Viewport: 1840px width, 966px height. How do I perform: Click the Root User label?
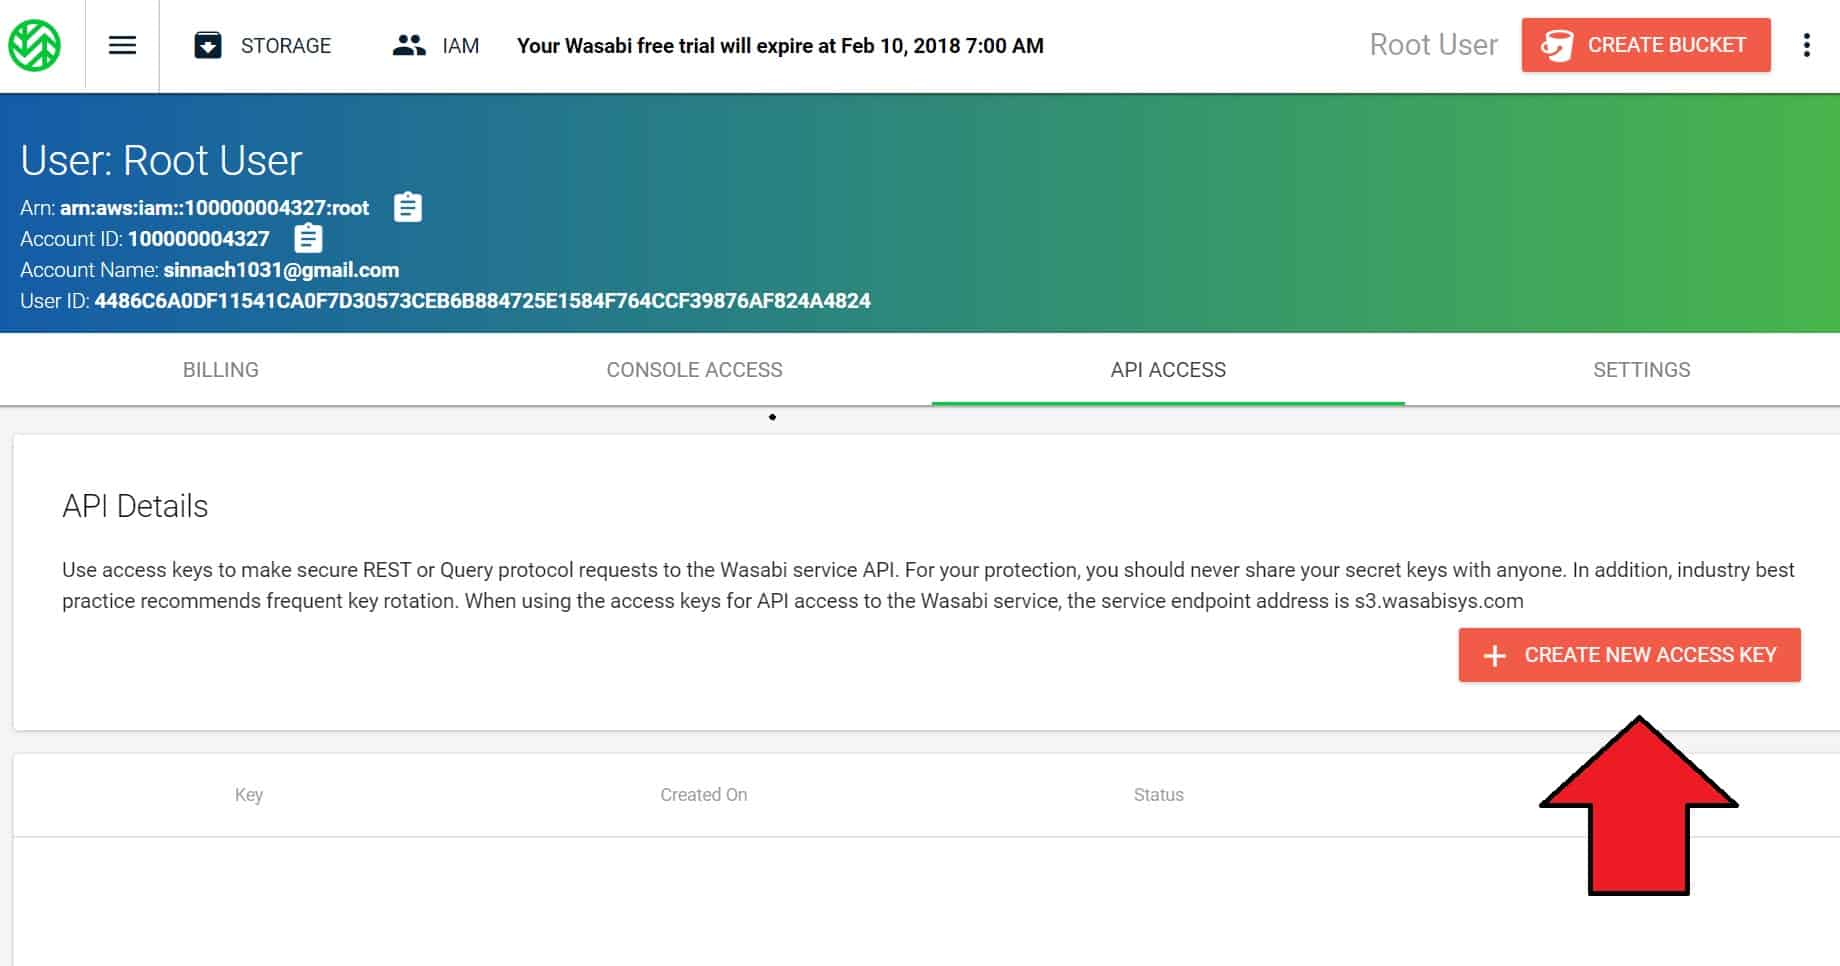[x=1433, y=45]
